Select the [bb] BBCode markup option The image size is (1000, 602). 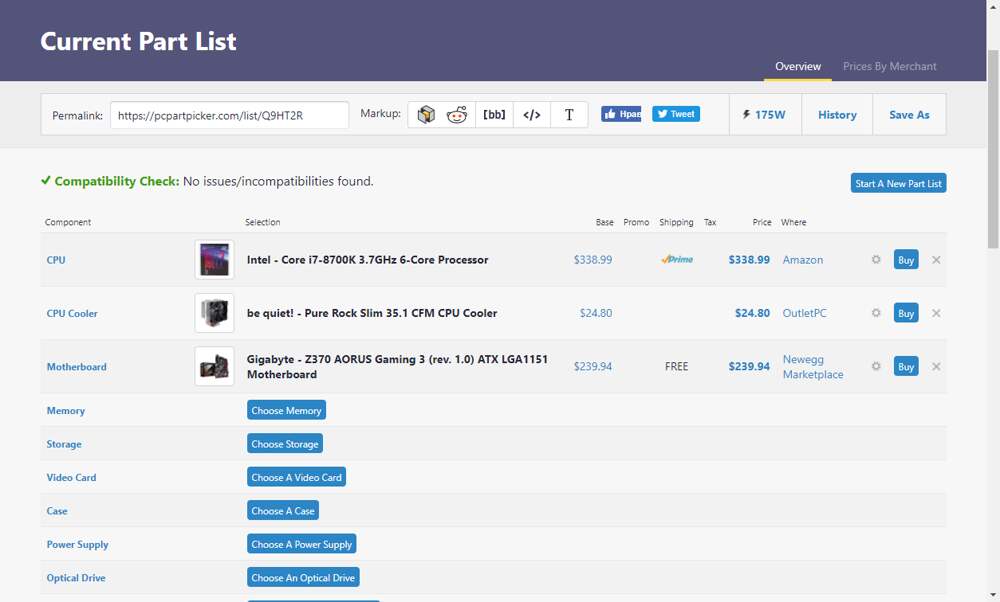tap(494, 115)
